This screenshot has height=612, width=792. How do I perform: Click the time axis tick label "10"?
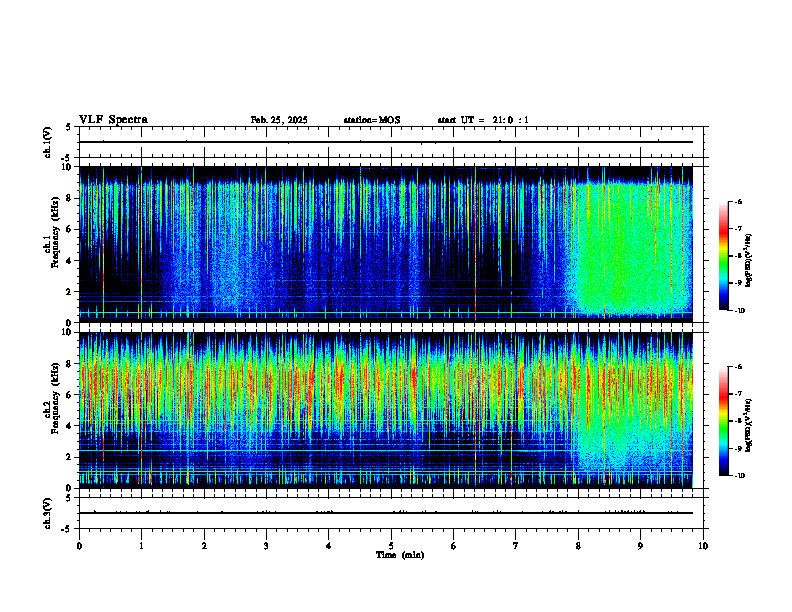[x=703, y=546]
